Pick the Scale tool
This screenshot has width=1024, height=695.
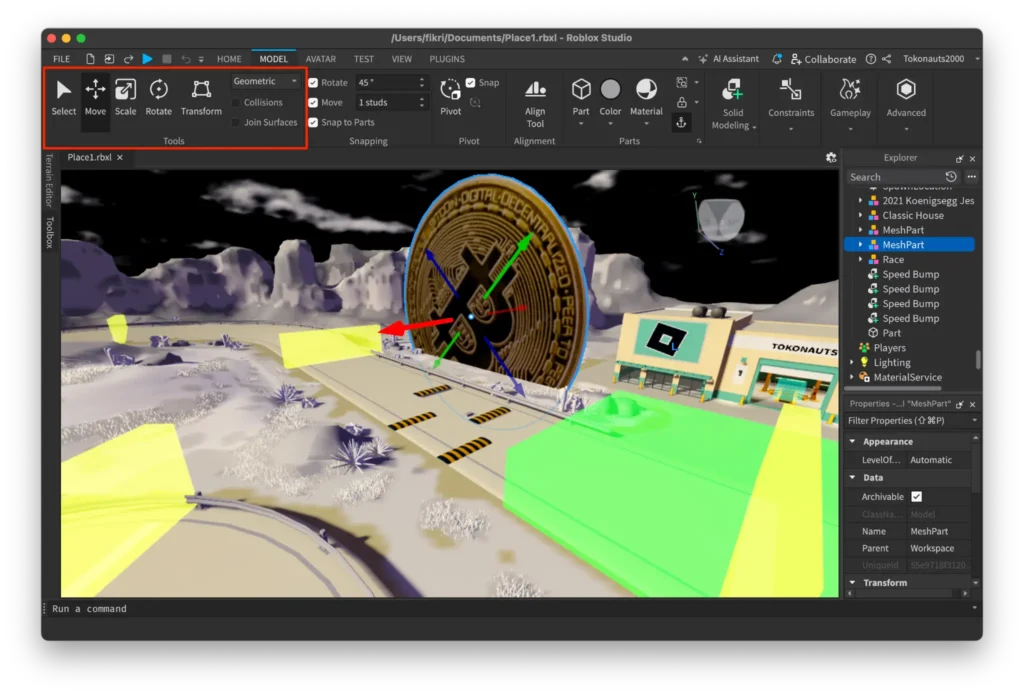(125, 98)
